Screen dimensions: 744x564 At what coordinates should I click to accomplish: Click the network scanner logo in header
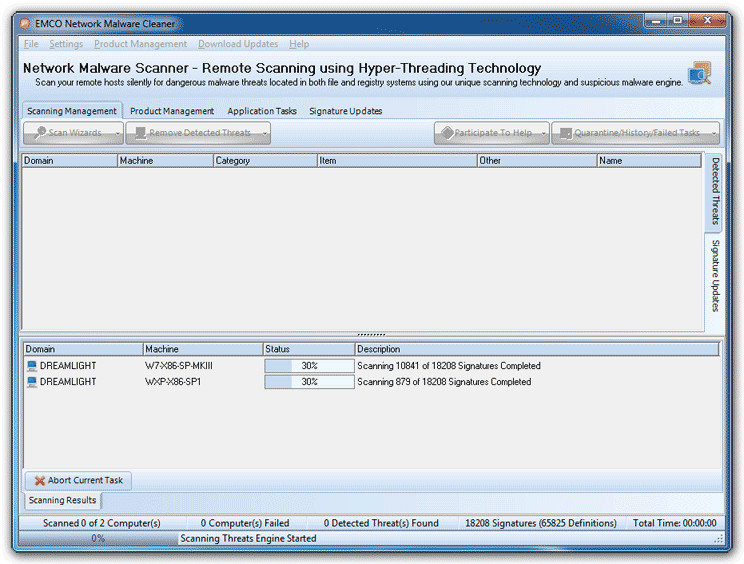(x=700, y=74)
